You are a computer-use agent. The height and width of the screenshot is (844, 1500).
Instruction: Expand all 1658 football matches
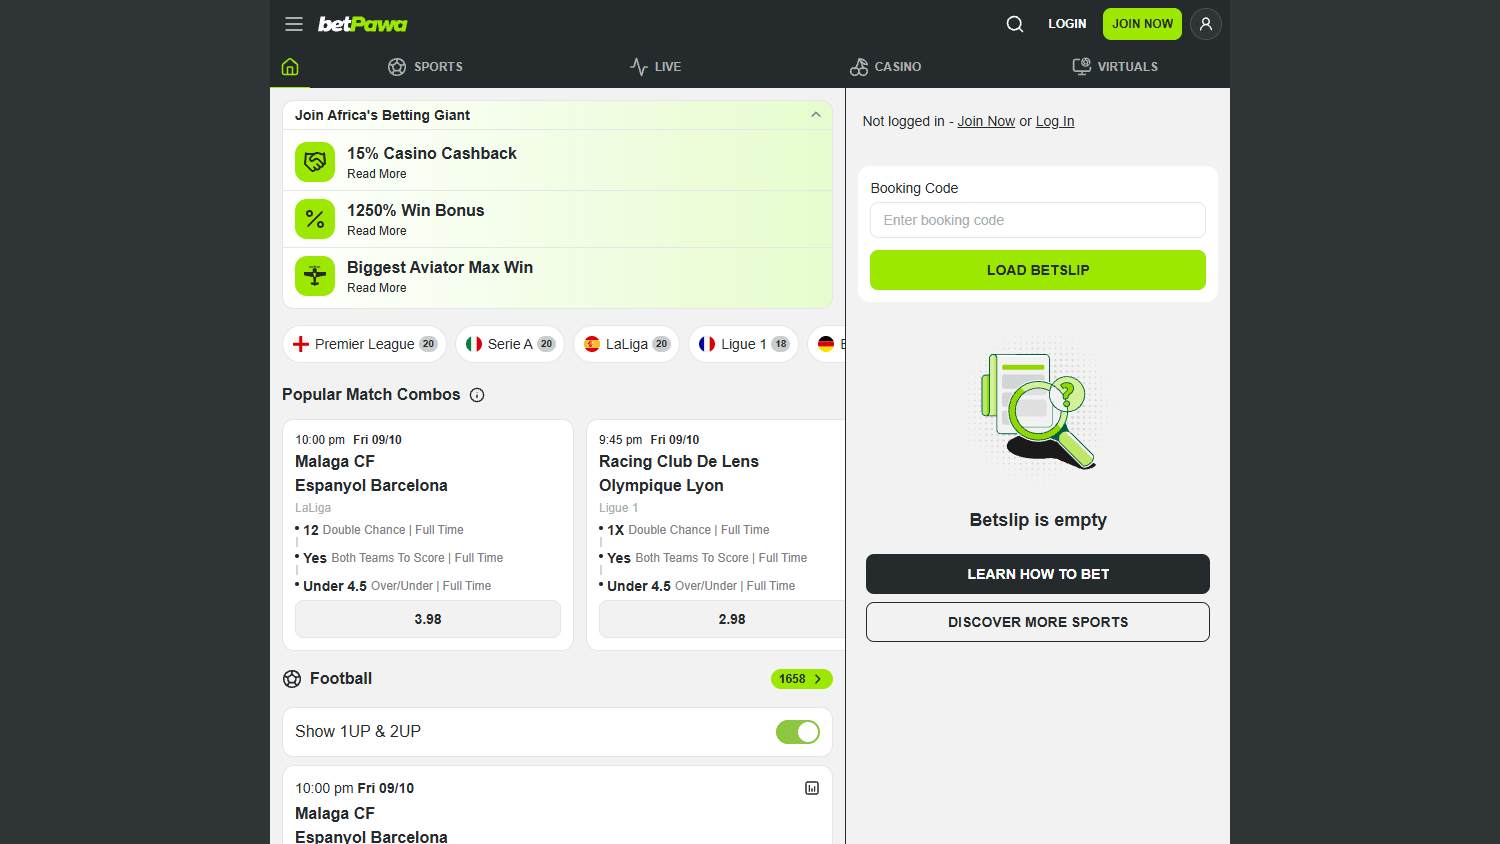[x=801, y=679]
